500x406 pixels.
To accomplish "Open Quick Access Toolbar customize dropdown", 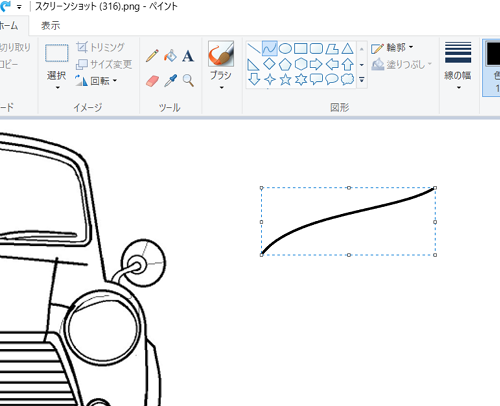I will pyautogui.click(x=19, y=7).
